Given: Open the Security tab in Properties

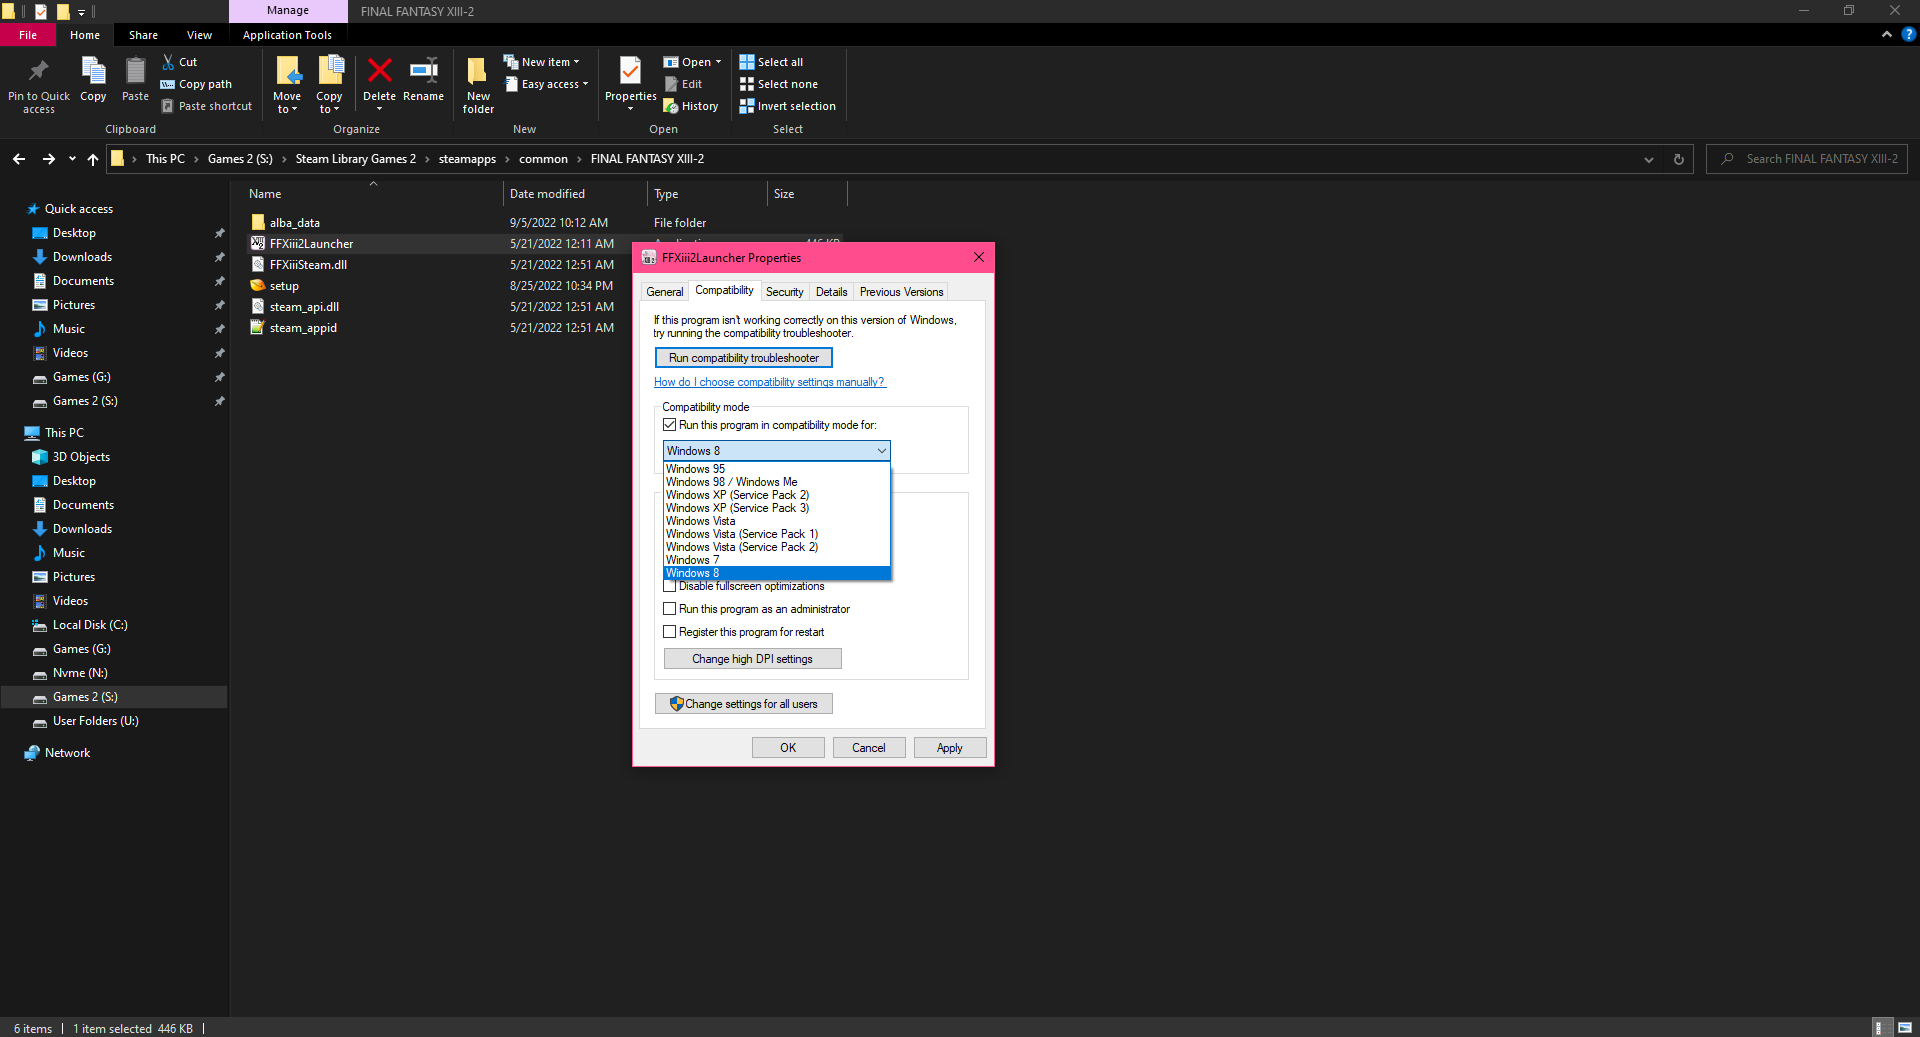Looking at the screenshot, I should point(784,292).
